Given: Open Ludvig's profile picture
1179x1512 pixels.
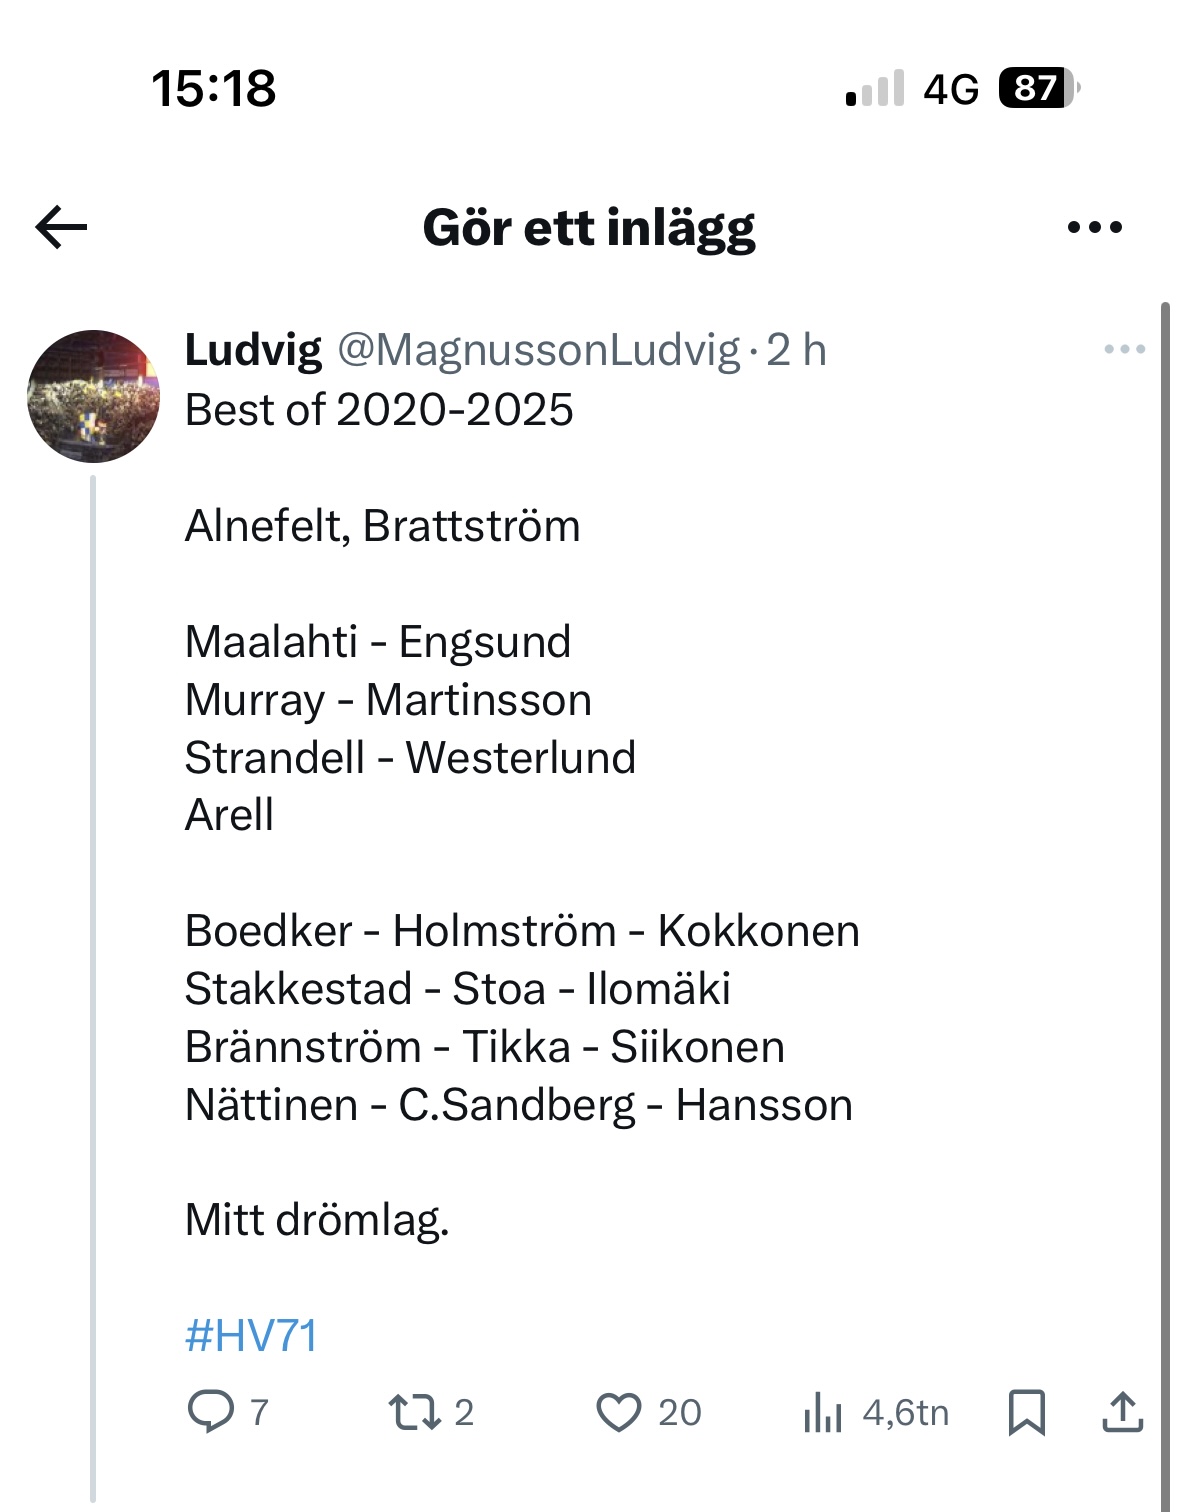Looking at the screenshot, I should (x=93, y=396).
